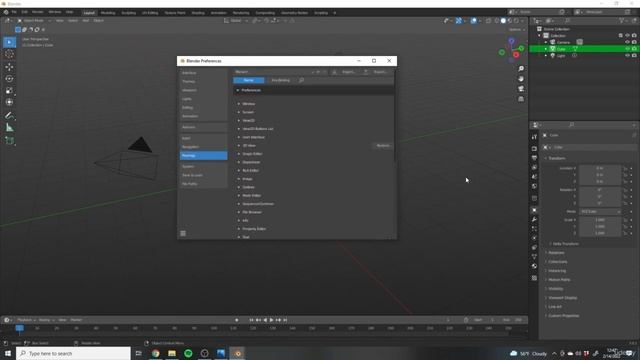Image resolution: width=640 pixels, height=360 pixels.
Task: Click the Scale X value field
Action: click(x=600, y=220)
